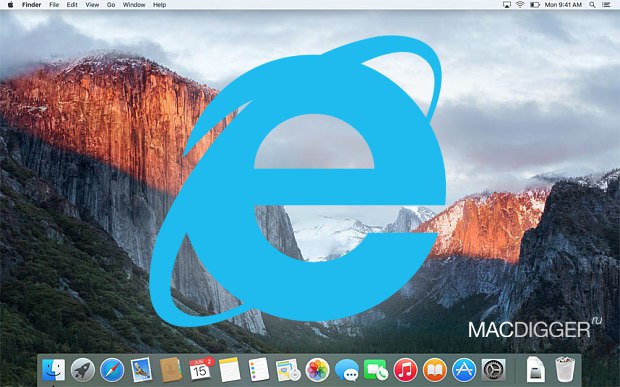
Task: Open the Finder menu
Action: [x=32, y=5]
